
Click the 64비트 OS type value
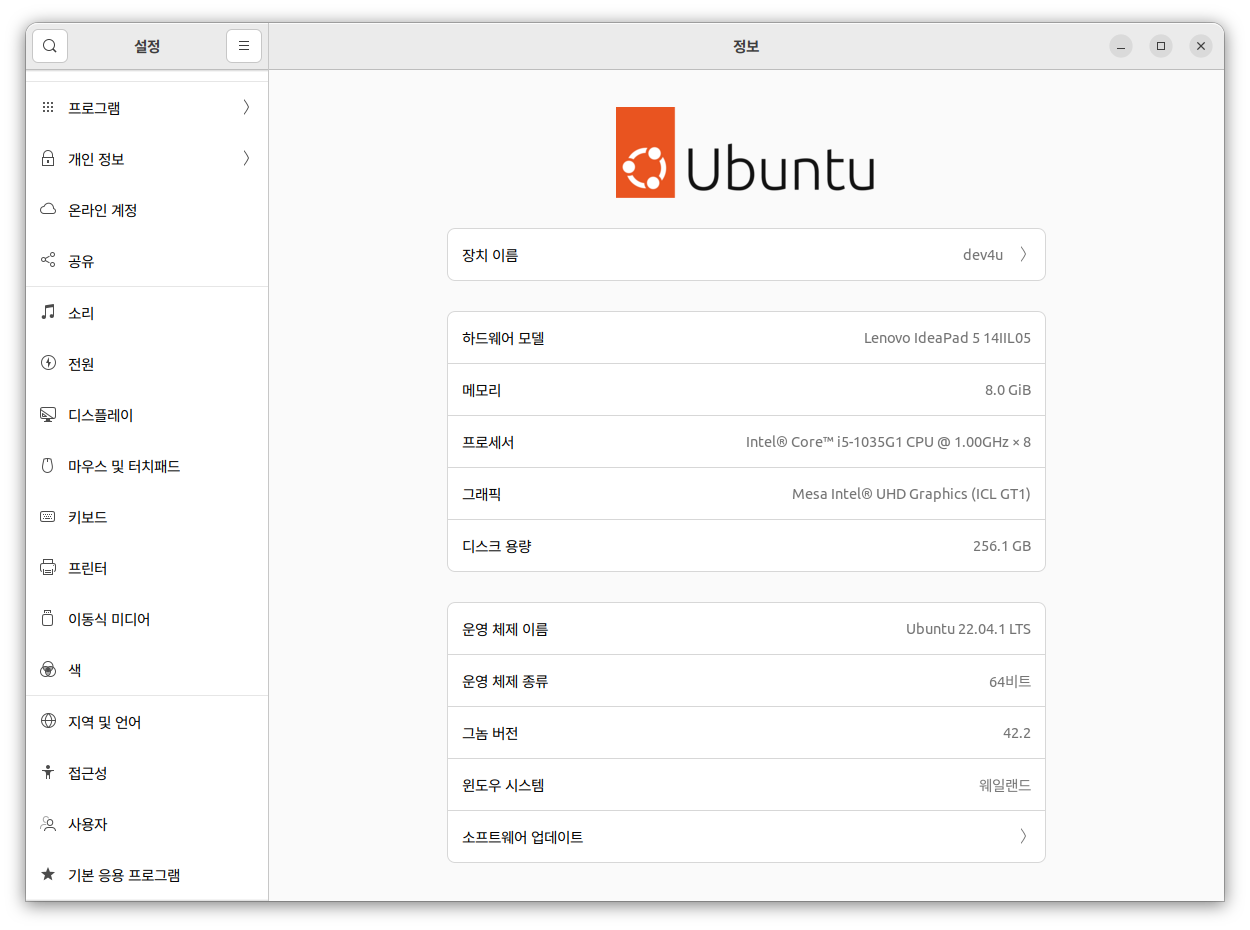[1010, 681]
